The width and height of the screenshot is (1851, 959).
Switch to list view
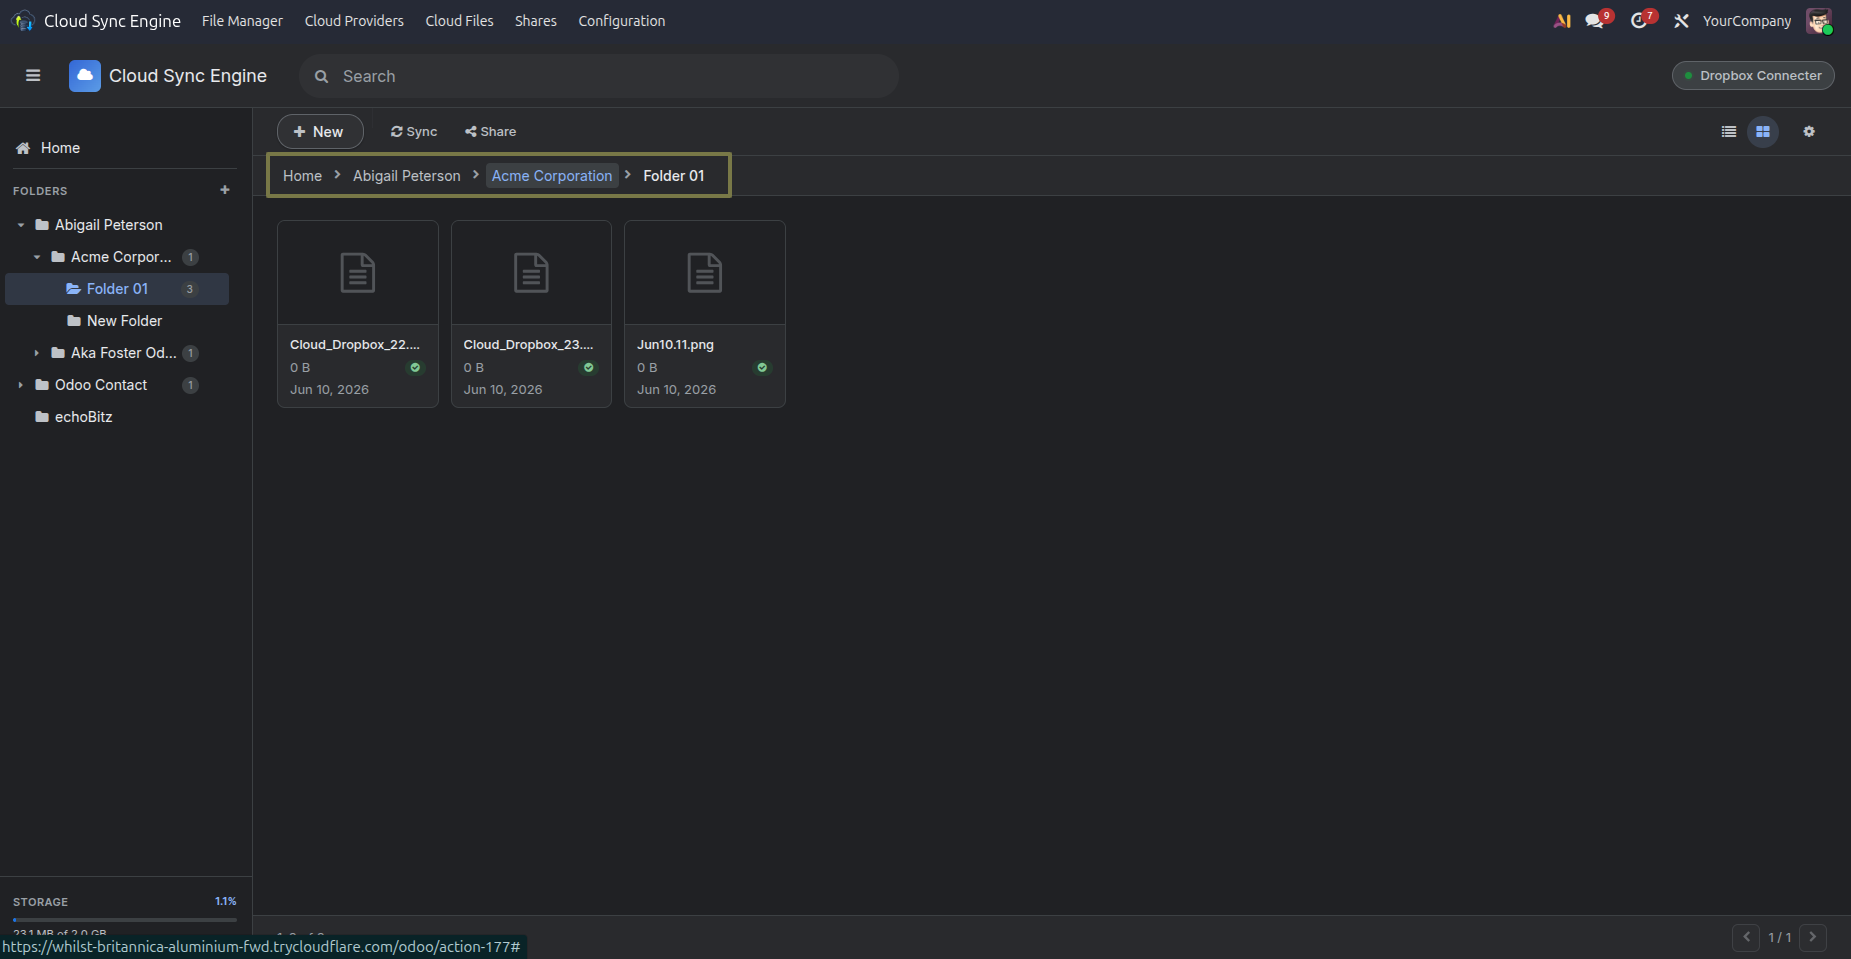(x=1729, y=132)
